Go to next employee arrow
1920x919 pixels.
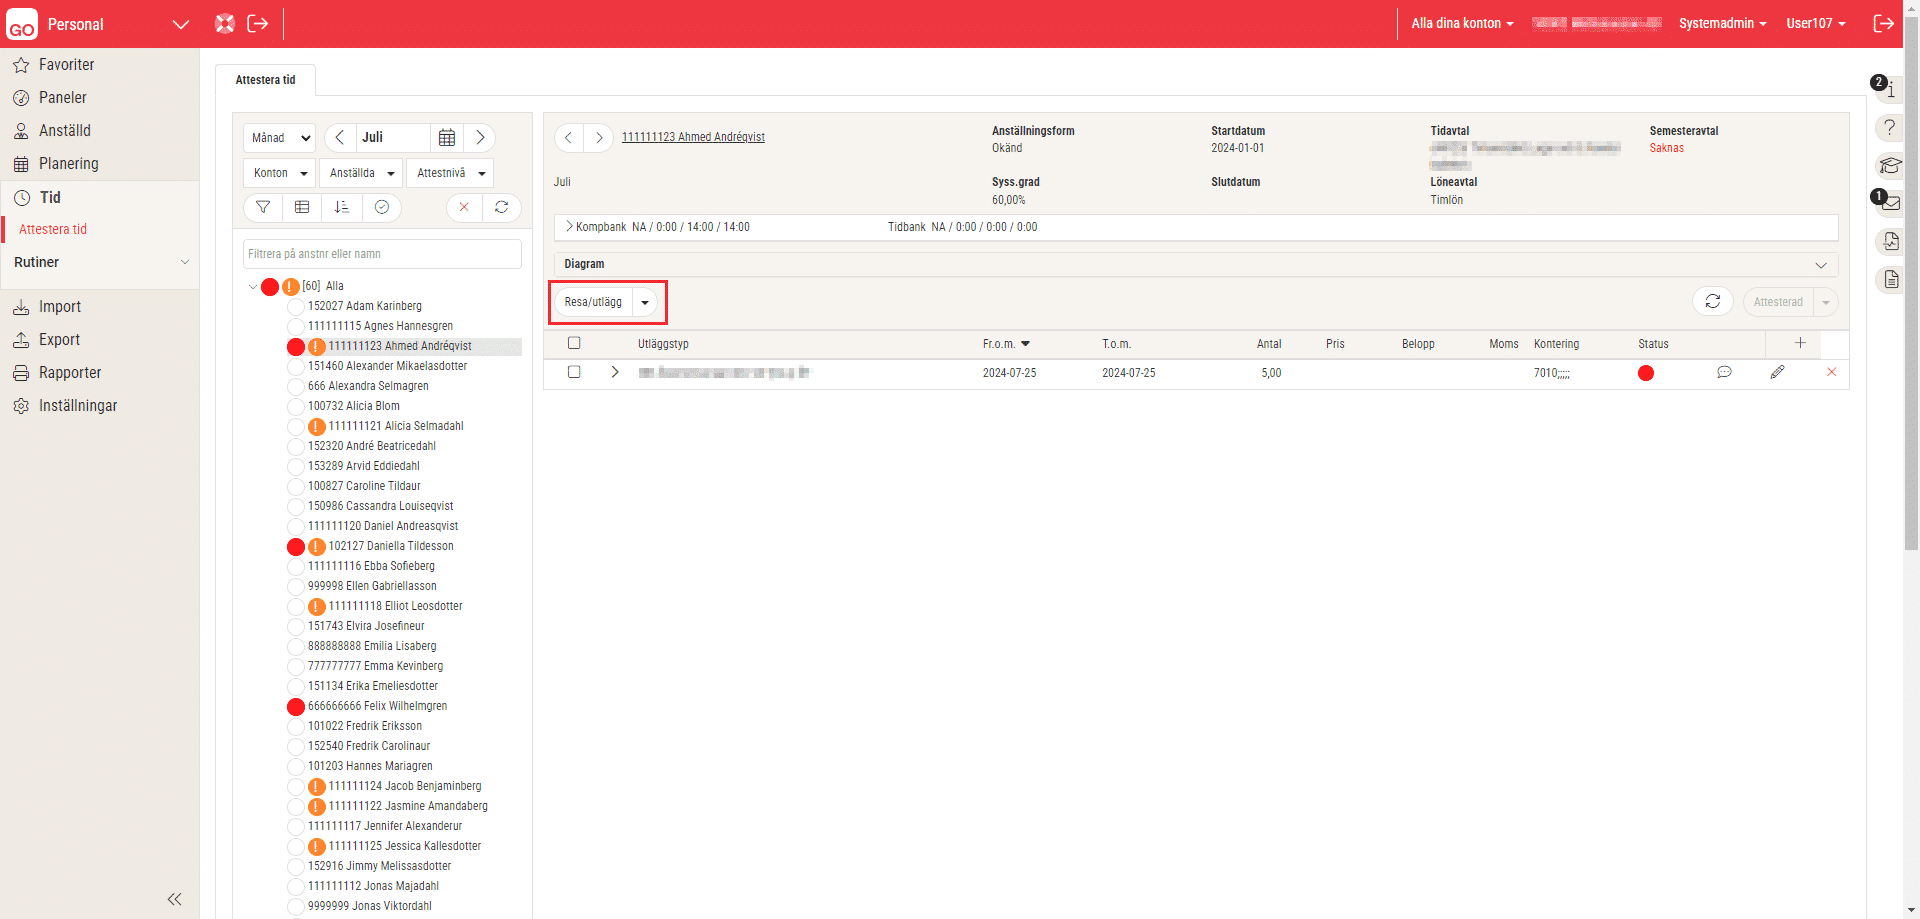[599, 138]
